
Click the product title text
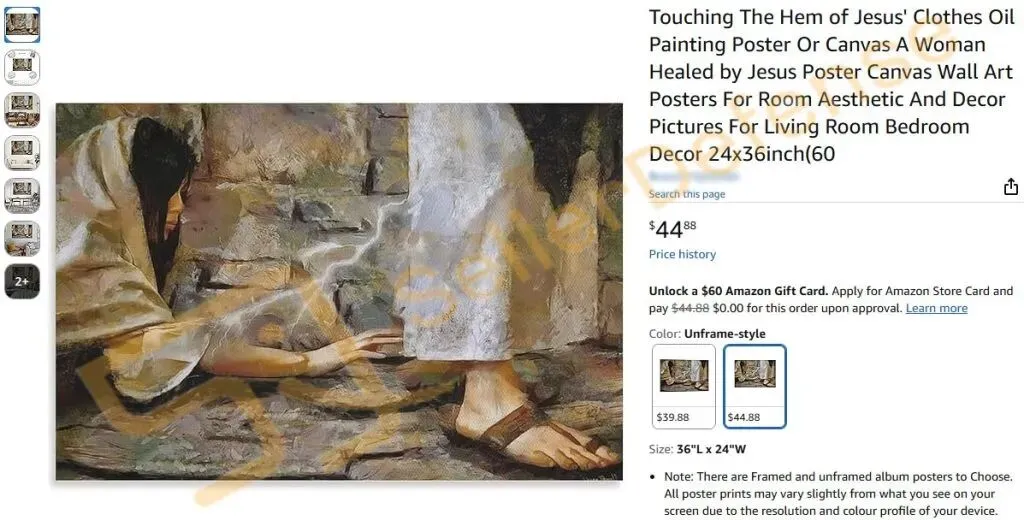(x=831, y=86)
